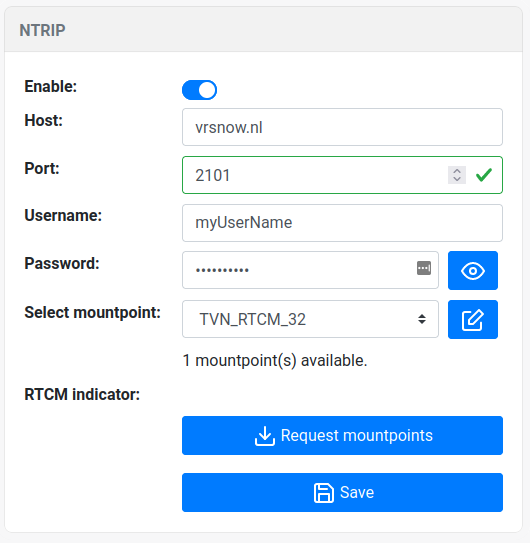The width and height of the screenshot is (530, 543).
Task: Click the download icon on Request mountpoints
Action: click(265, 436)
